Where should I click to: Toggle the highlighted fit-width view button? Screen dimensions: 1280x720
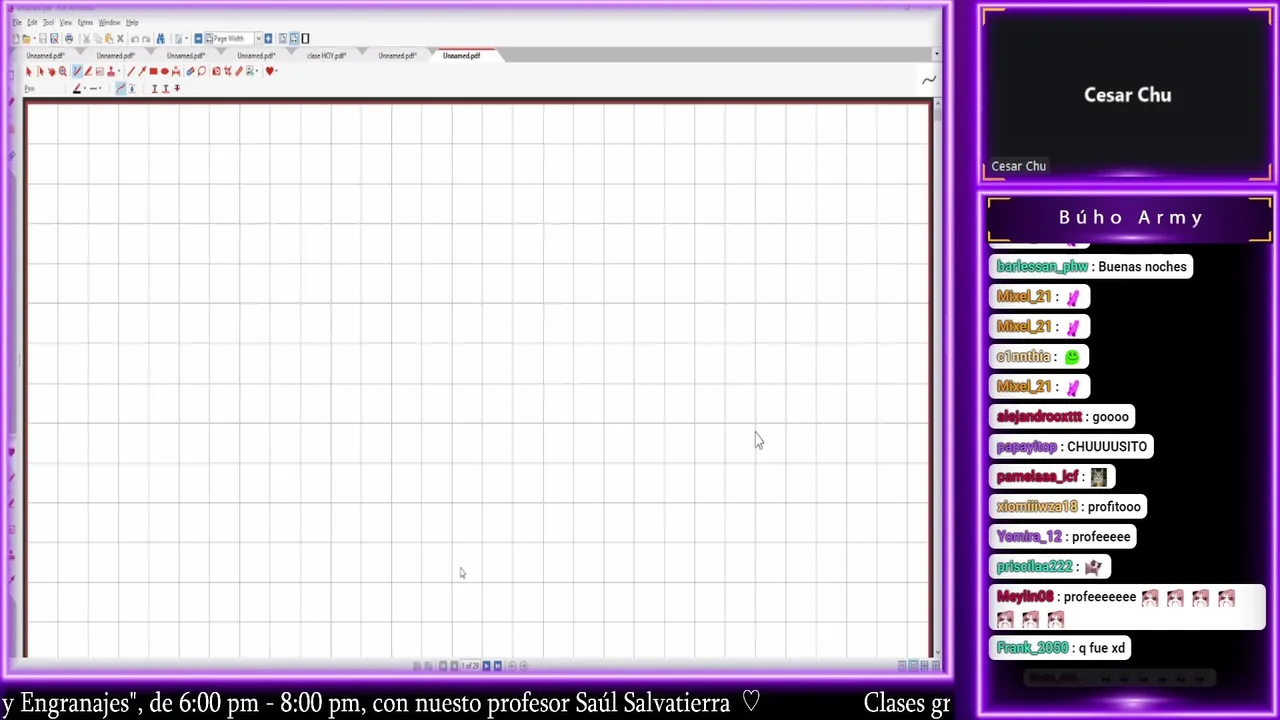(294, 39)
